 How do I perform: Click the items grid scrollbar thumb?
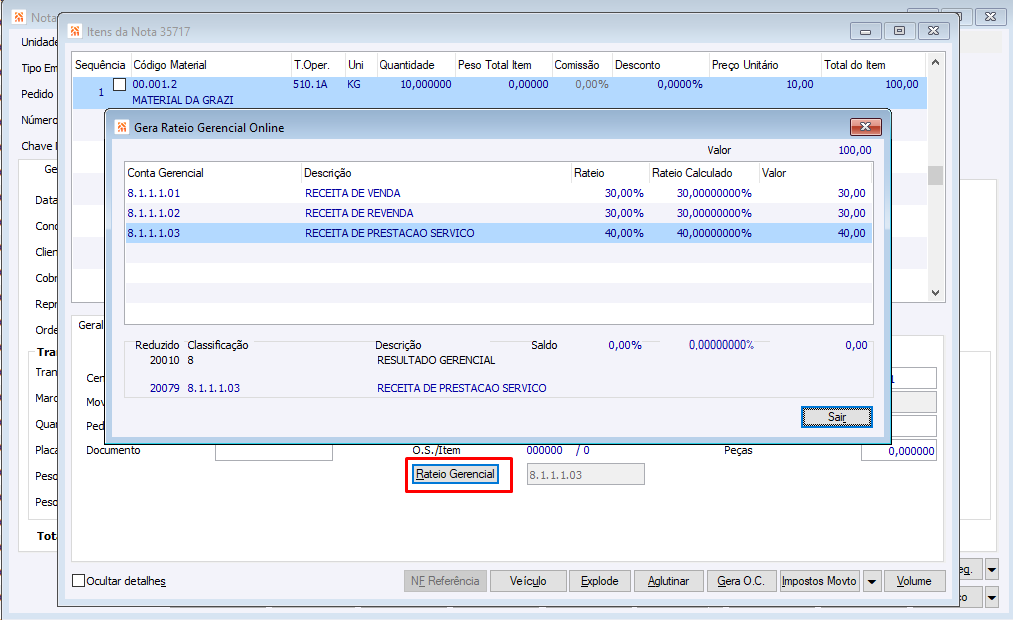click(935, 175)
